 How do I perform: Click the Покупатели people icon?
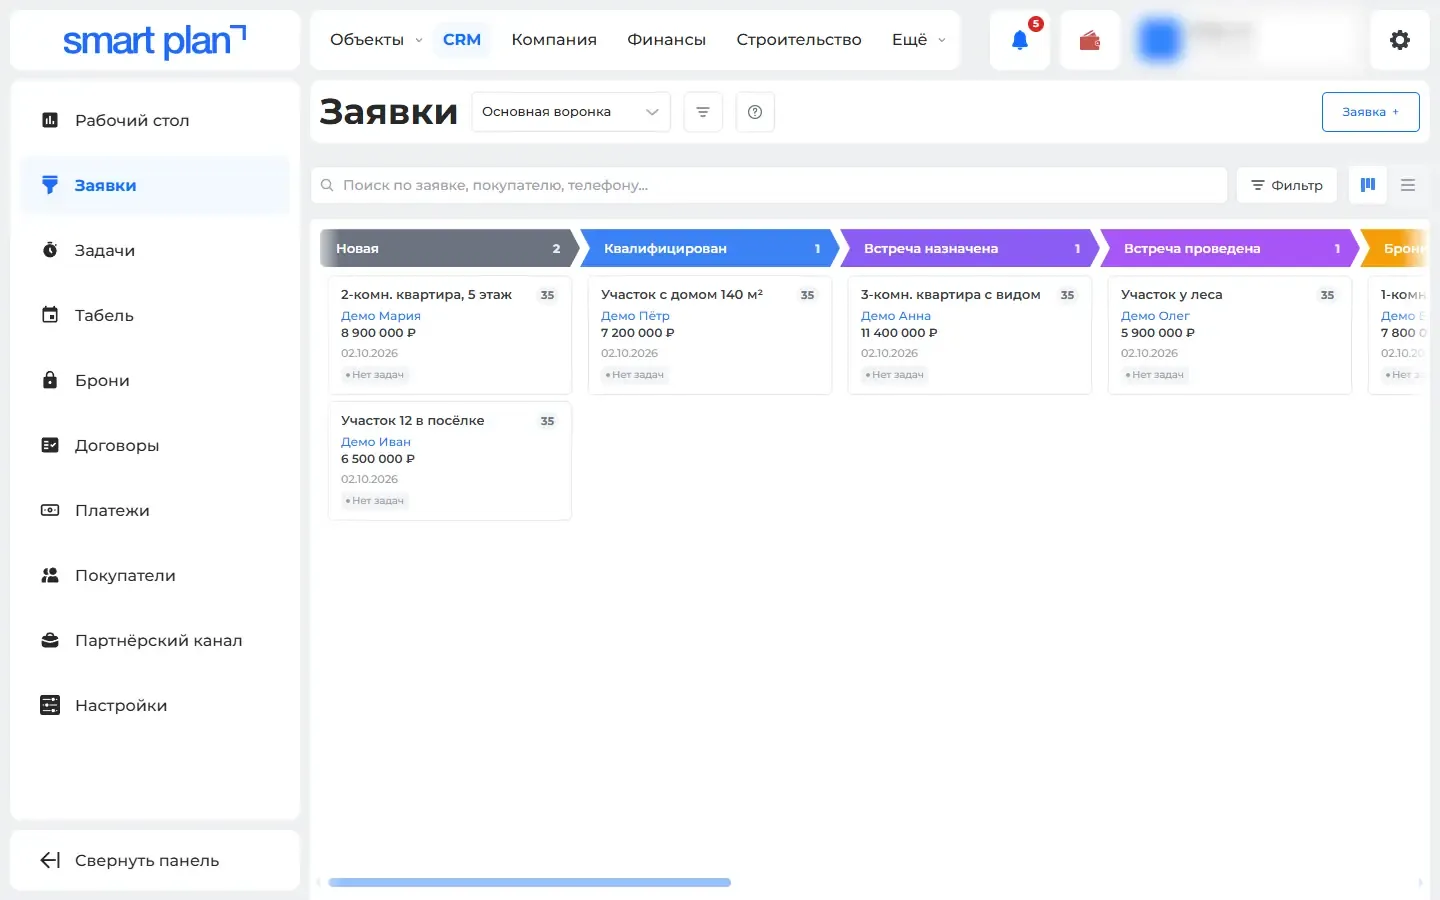coord(50,575)
